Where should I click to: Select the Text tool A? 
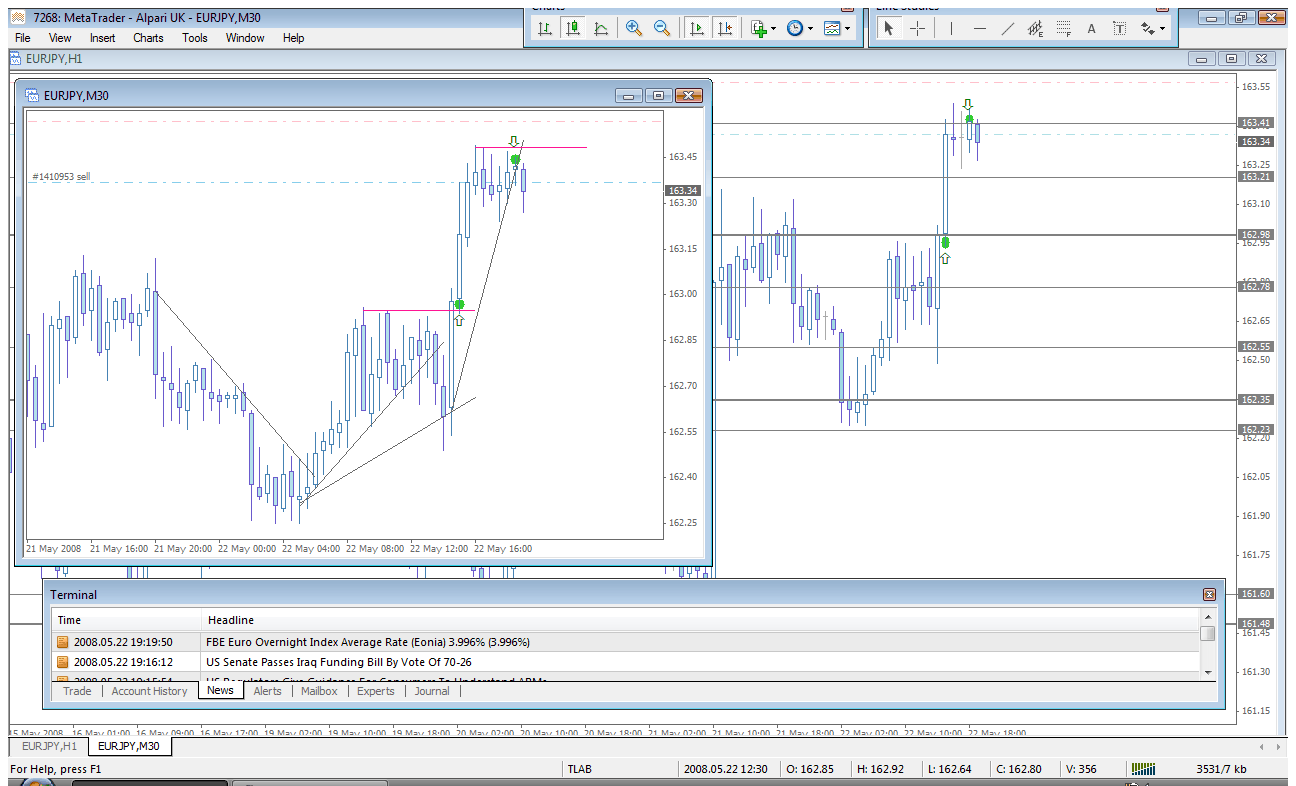[x=1091, y=29]
